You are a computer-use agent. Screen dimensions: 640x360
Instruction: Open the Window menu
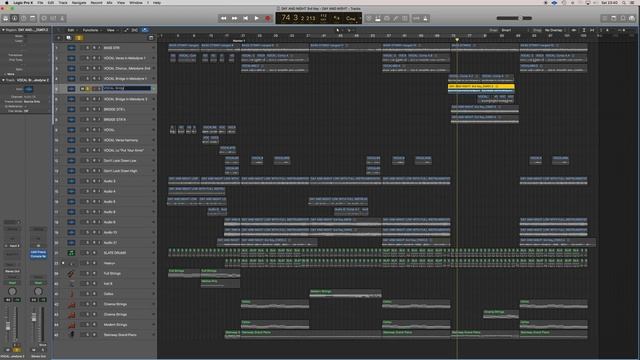tap(136, 2)
